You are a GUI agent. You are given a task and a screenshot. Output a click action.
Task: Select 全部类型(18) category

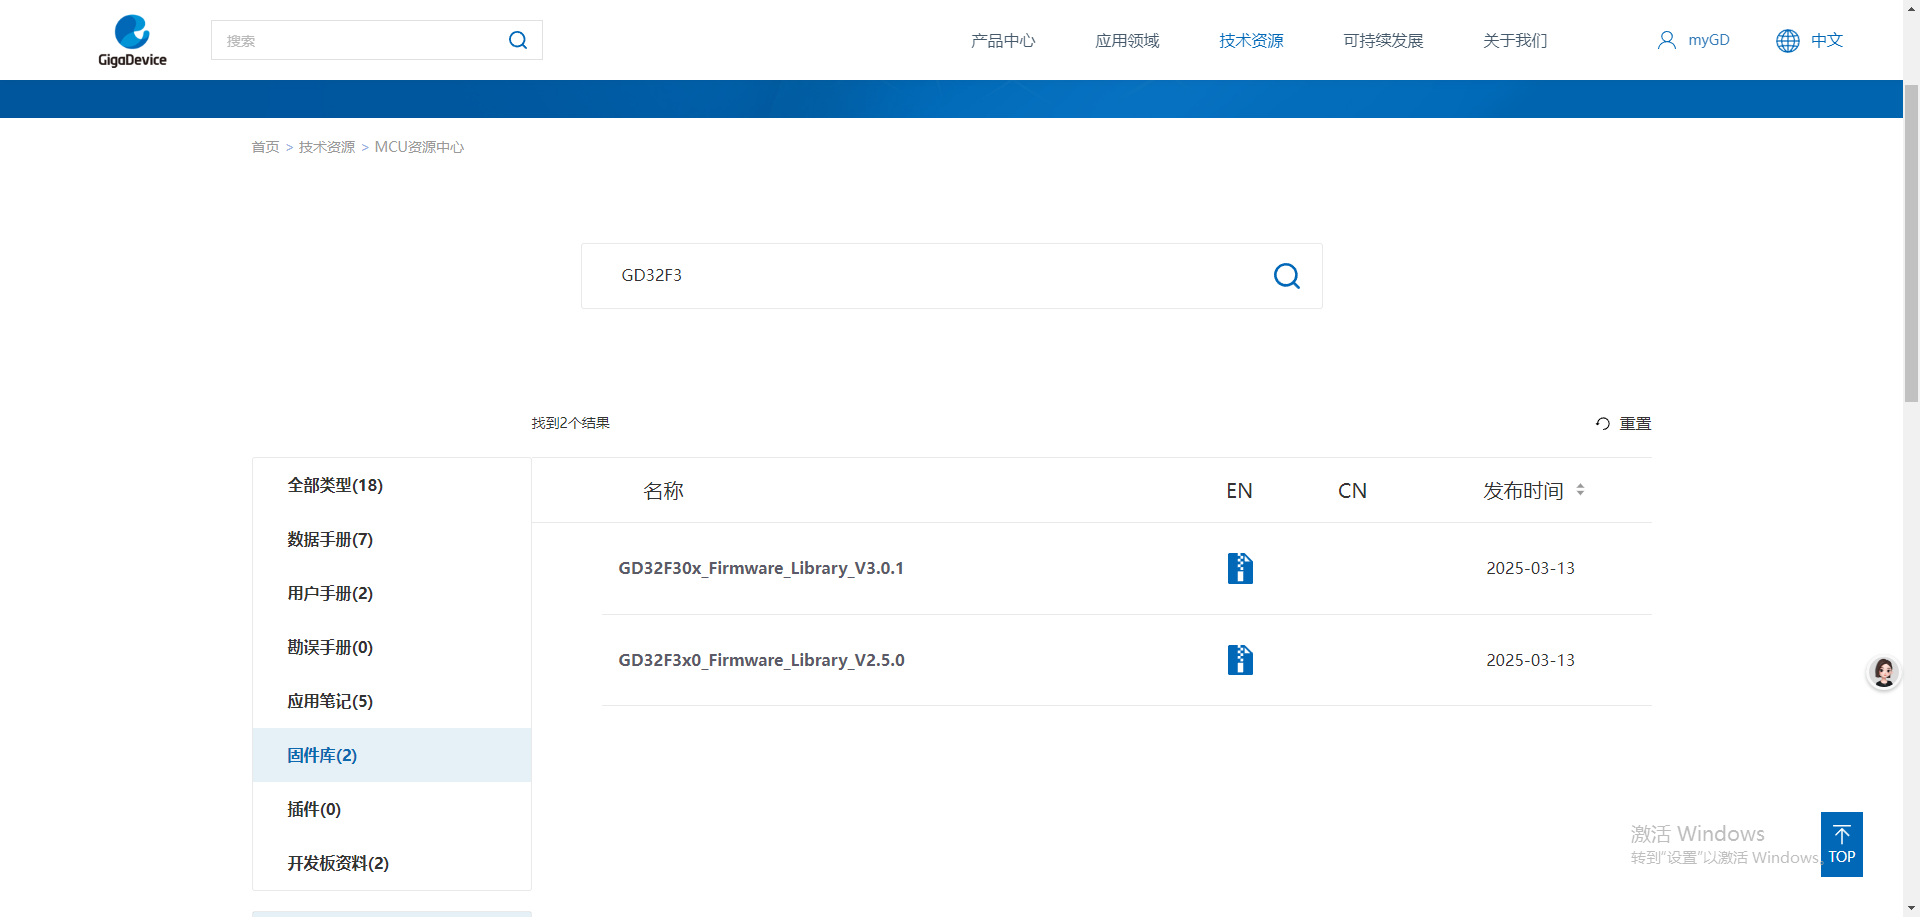tap(392, 485)
